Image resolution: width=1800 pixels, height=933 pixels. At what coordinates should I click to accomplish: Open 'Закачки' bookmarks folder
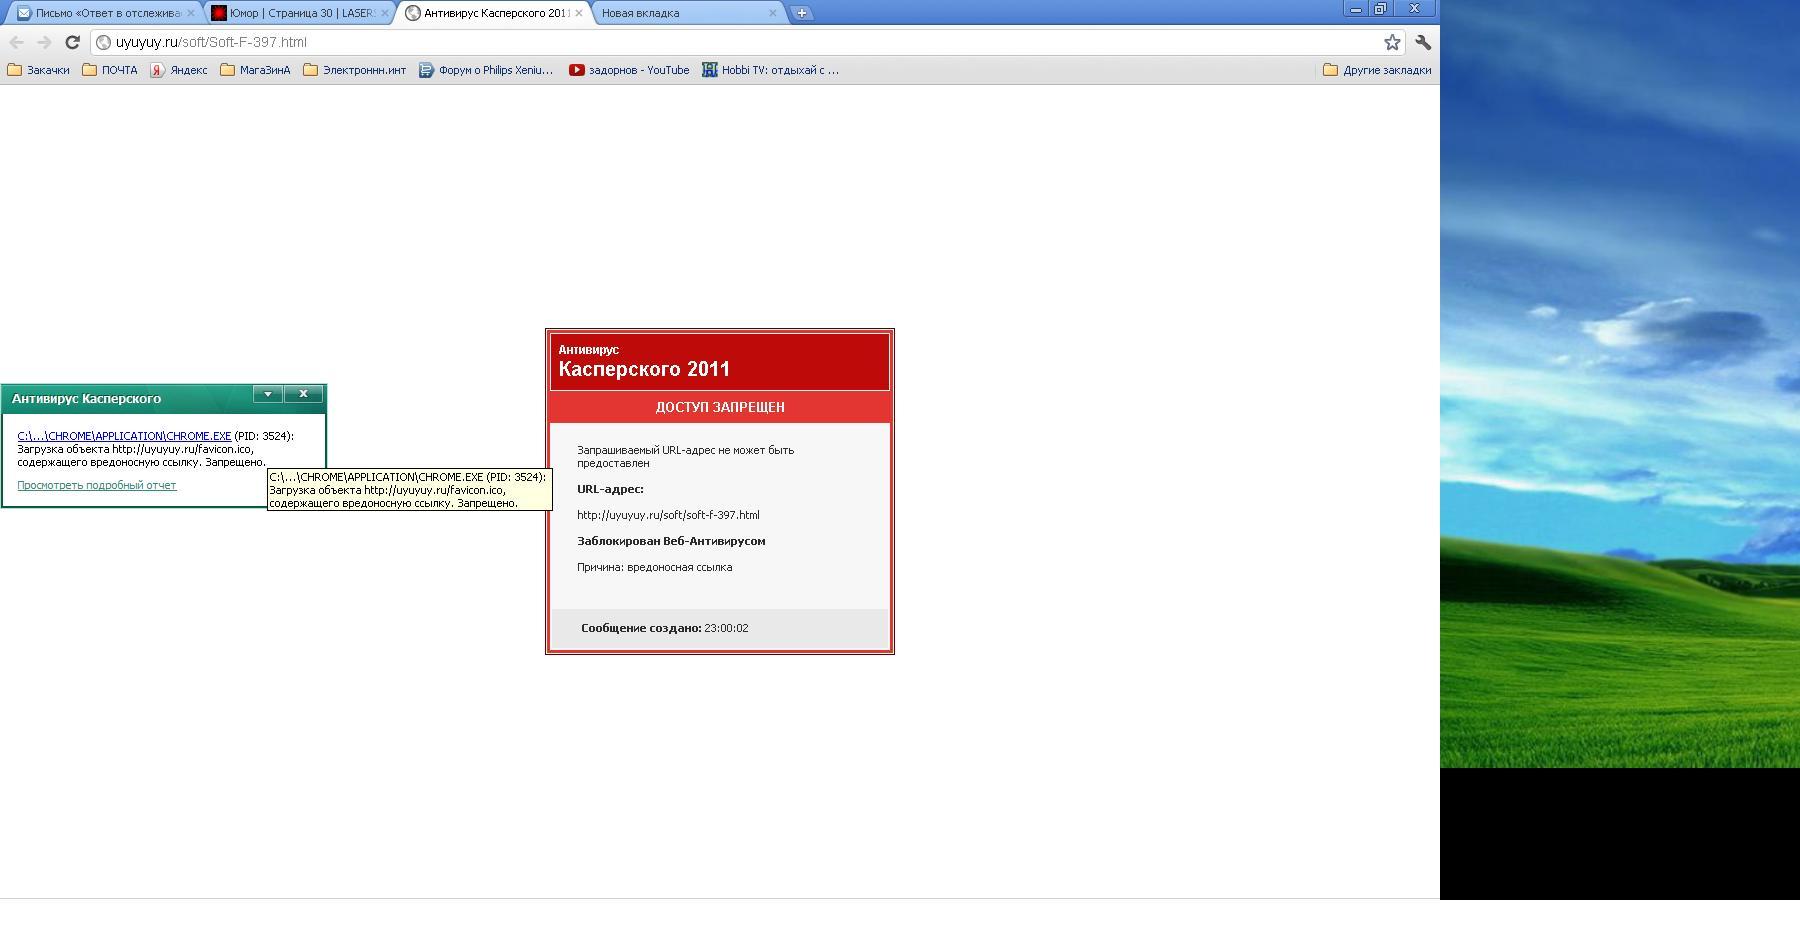[38, 70]
